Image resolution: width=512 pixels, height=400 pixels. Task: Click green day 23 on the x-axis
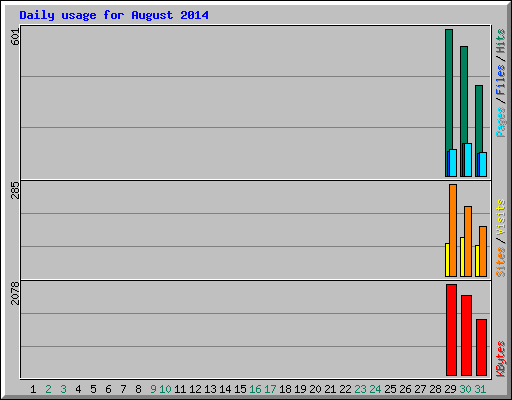point(360,389)
